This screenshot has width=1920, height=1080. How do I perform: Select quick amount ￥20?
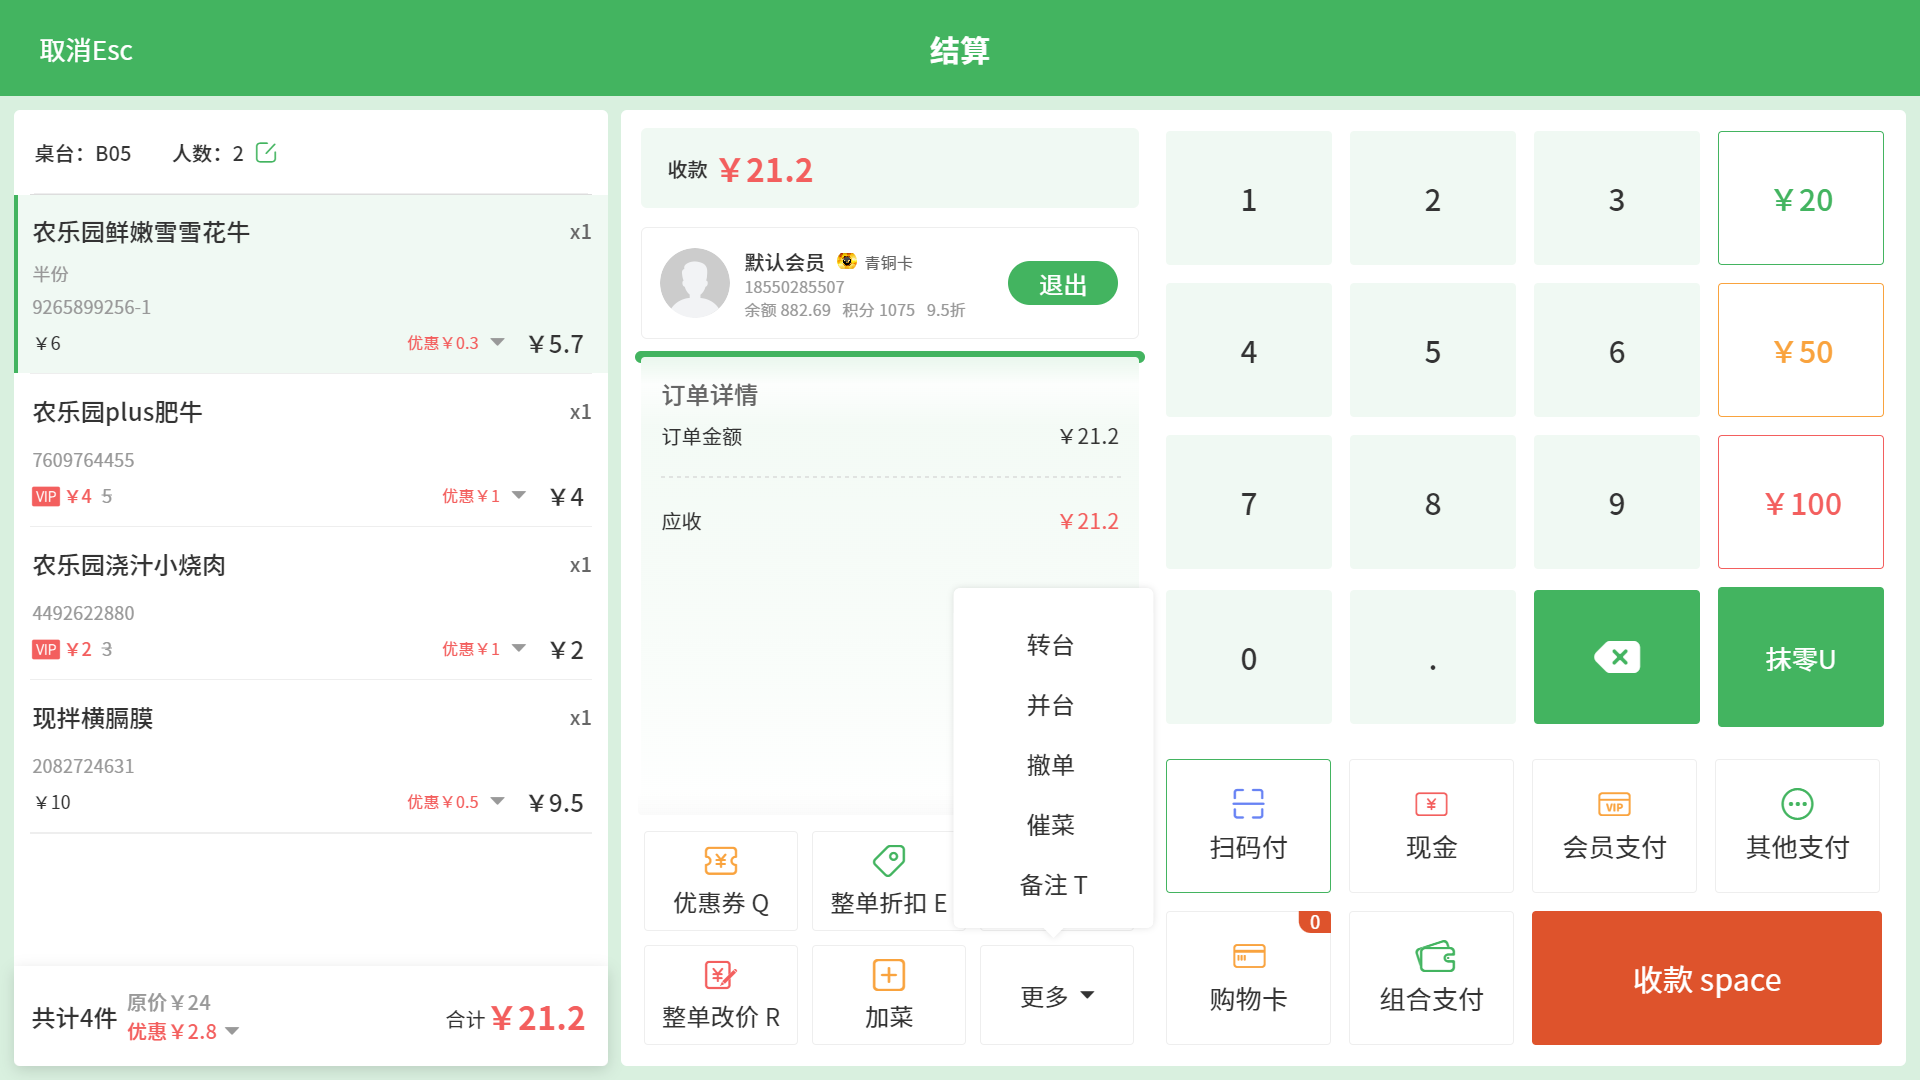(x=1800, y=198)
